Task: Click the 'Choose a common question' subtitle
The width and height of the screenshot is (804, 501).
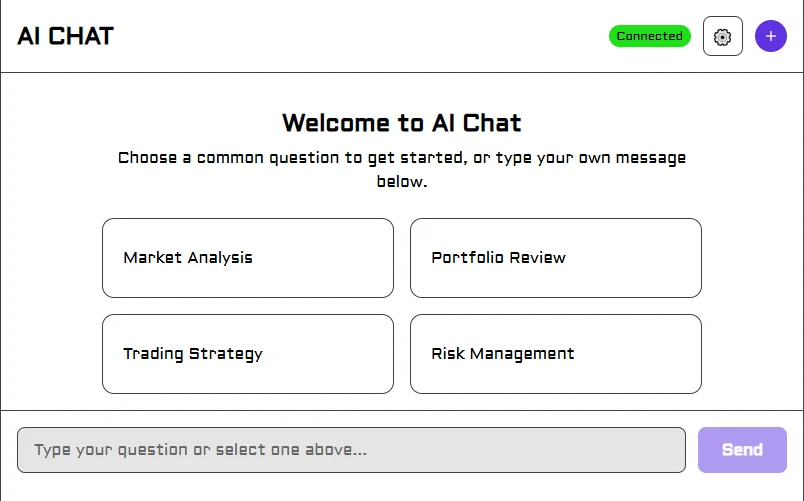Action: coord(401,158)
